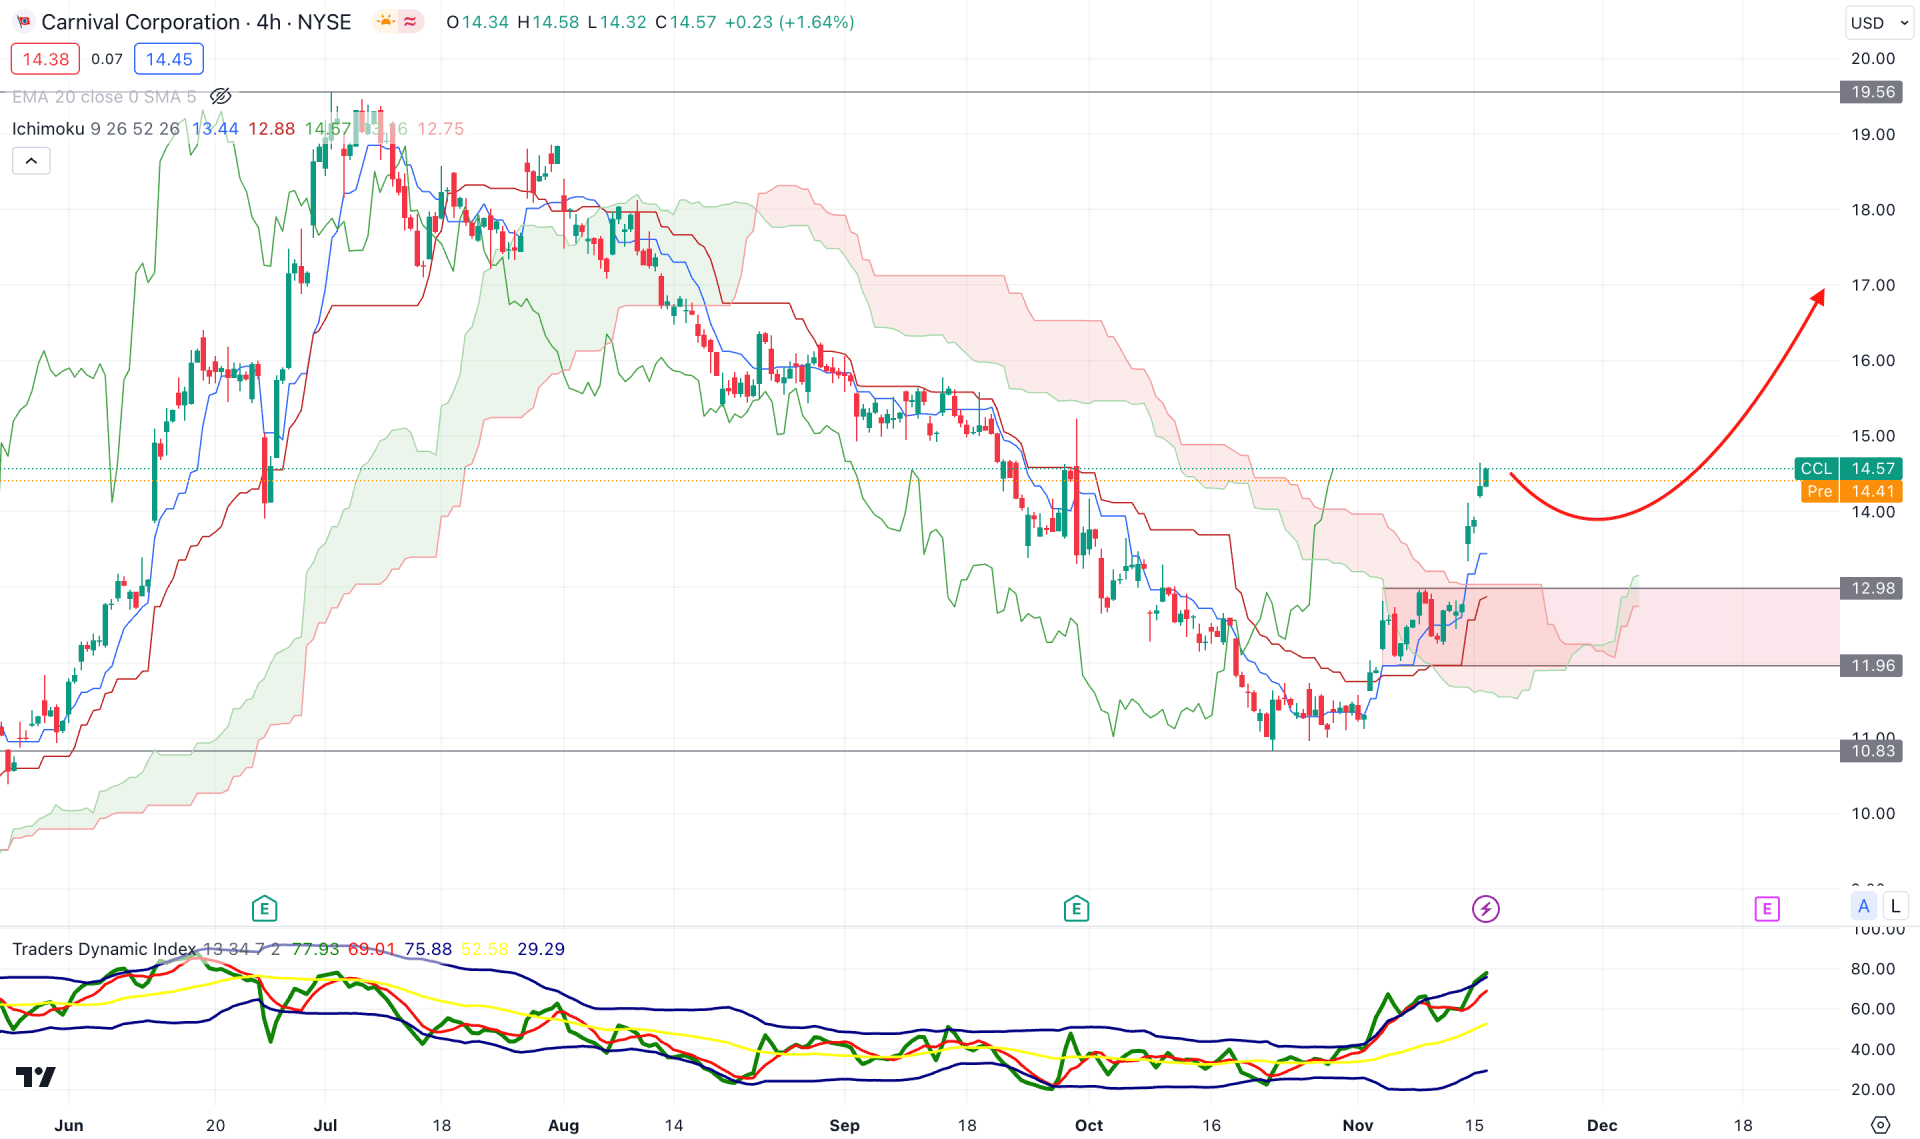This screenshot has width=1920, height=1139.
Task: Toggle log scale L button
Action: pos(1895,907)
